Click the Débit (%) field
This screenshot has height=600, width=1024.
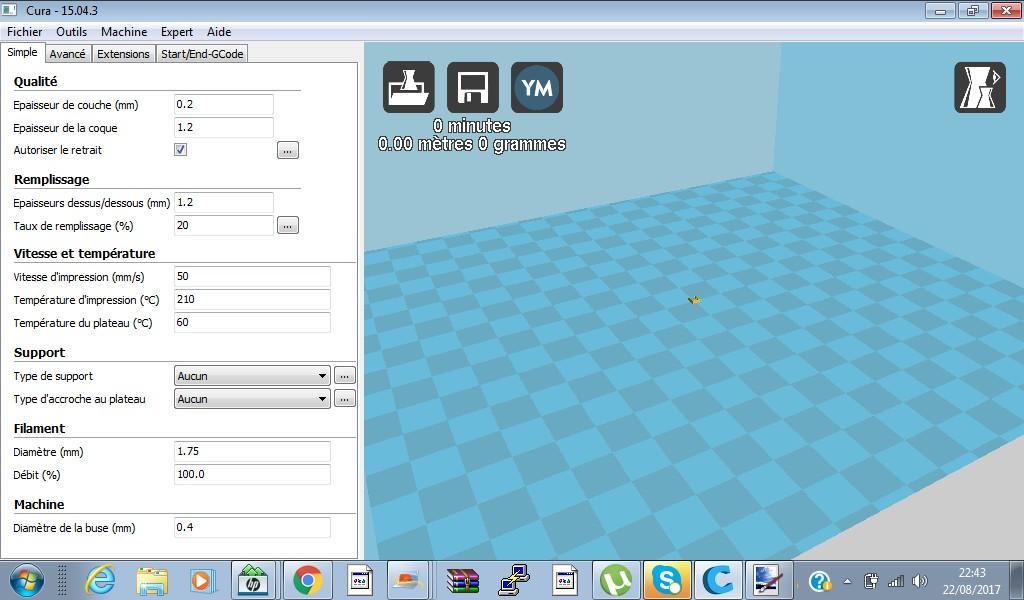[x=252, y=474]
